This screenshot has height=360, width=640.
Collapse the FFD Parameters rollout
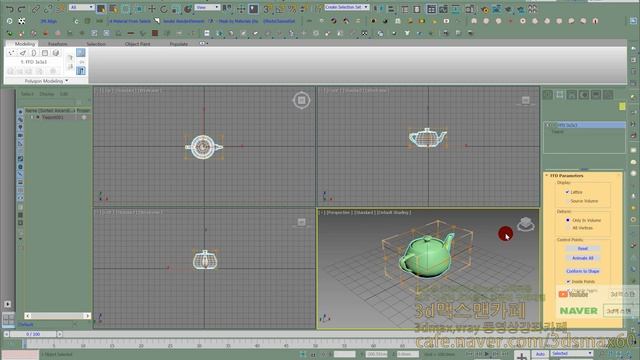coord(547,176)
